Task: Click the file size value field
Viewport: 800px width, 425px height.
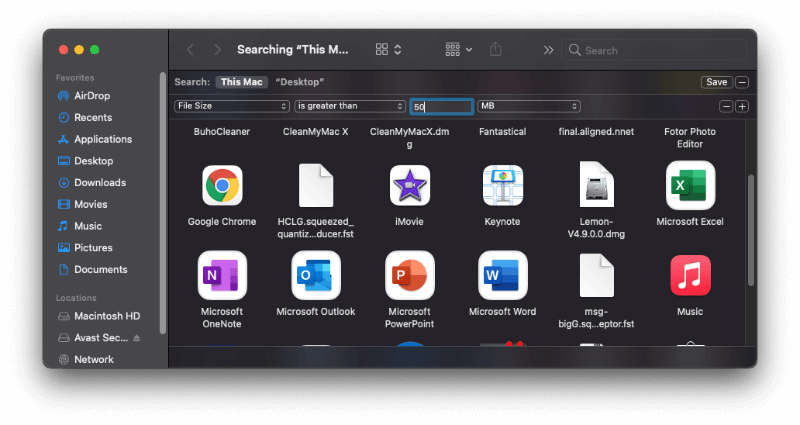Action: coord(441,106)
